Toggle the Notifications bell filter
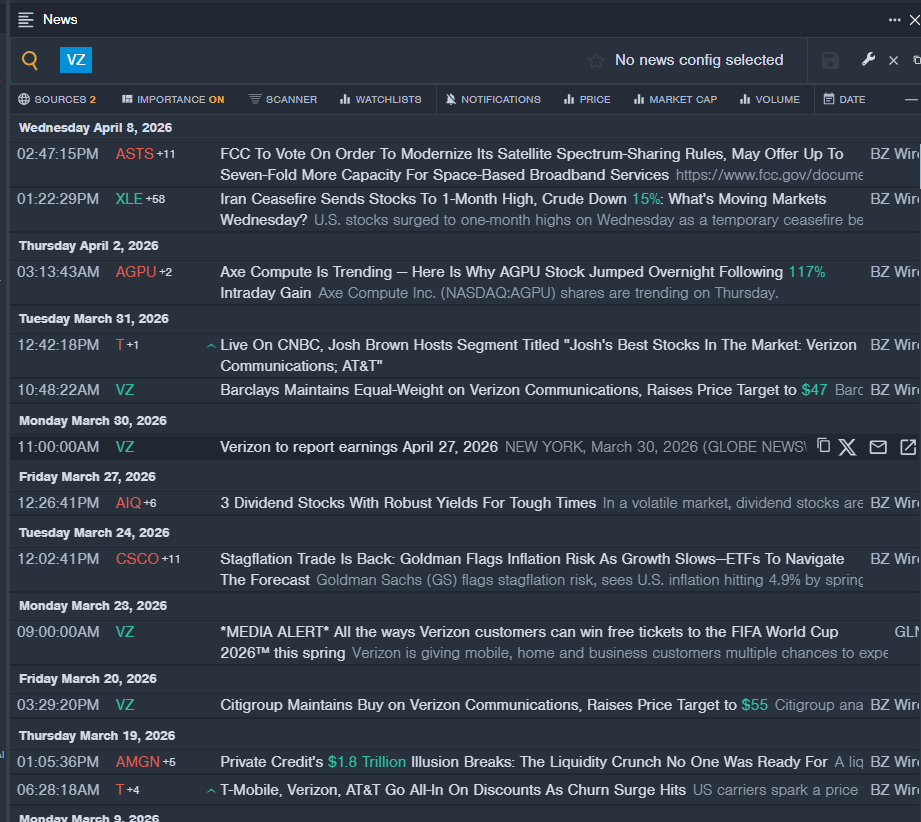This screenshot has height=822, width=921. tap(493, 99)
